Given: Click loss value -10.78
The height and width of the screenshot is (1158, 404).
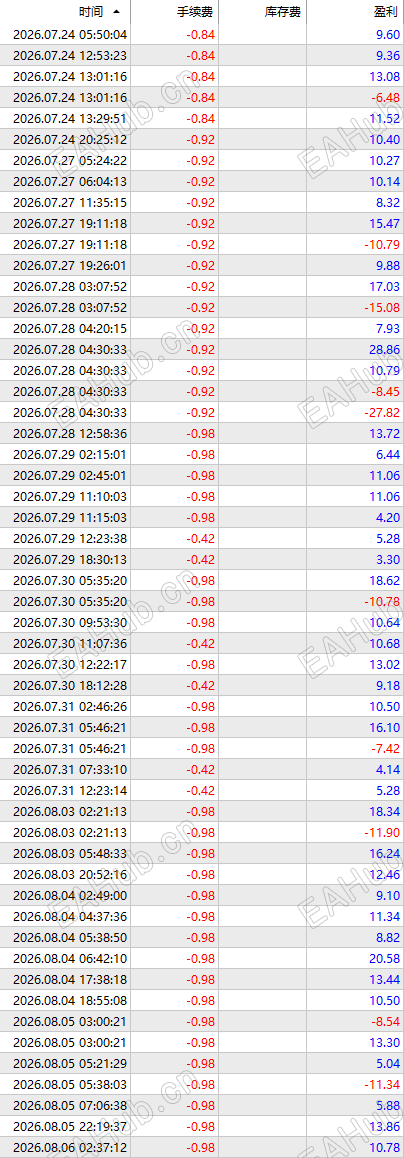Looking at the screenshot, I should (383, 600).
